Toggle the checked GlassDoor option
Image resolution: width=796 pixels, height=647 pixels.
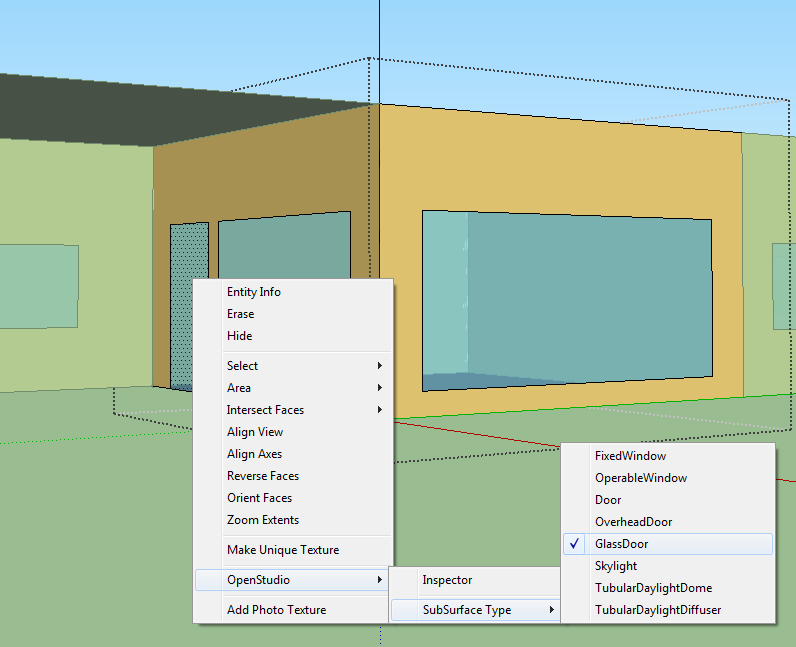click(x=622, y=544)
